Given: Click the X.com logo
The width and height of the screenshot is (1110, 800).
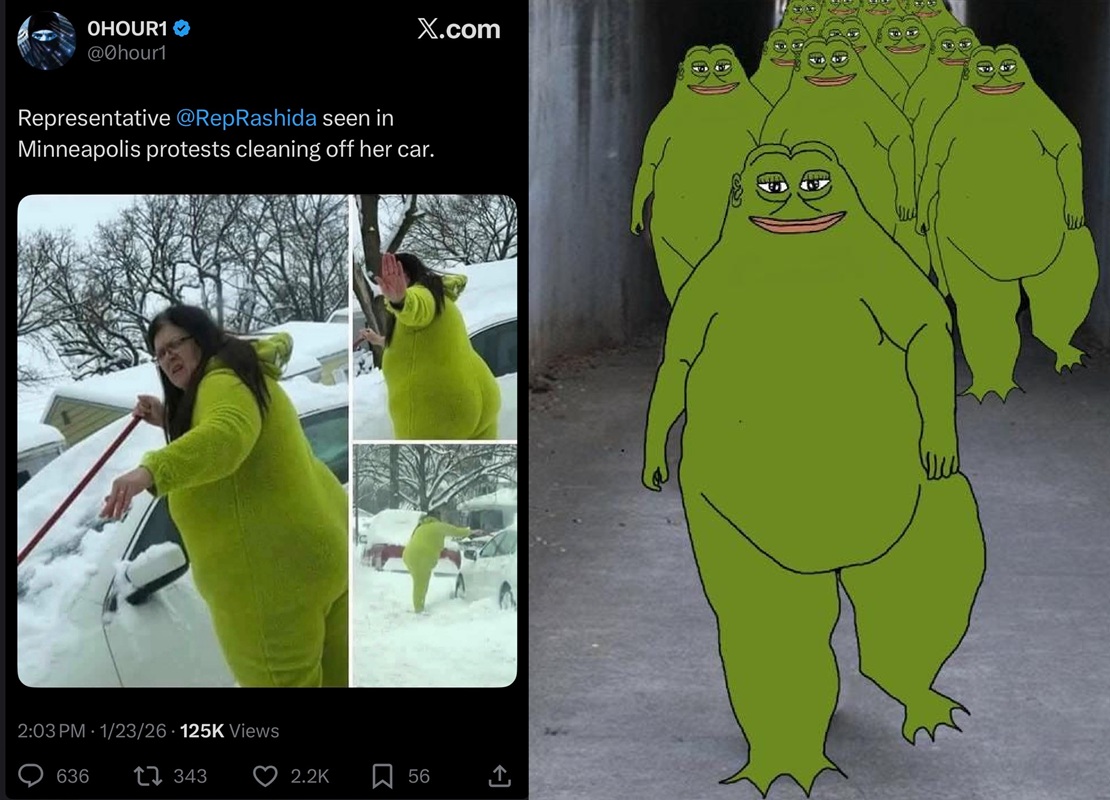Looking at the screenshot, I should tap(459, 29).
